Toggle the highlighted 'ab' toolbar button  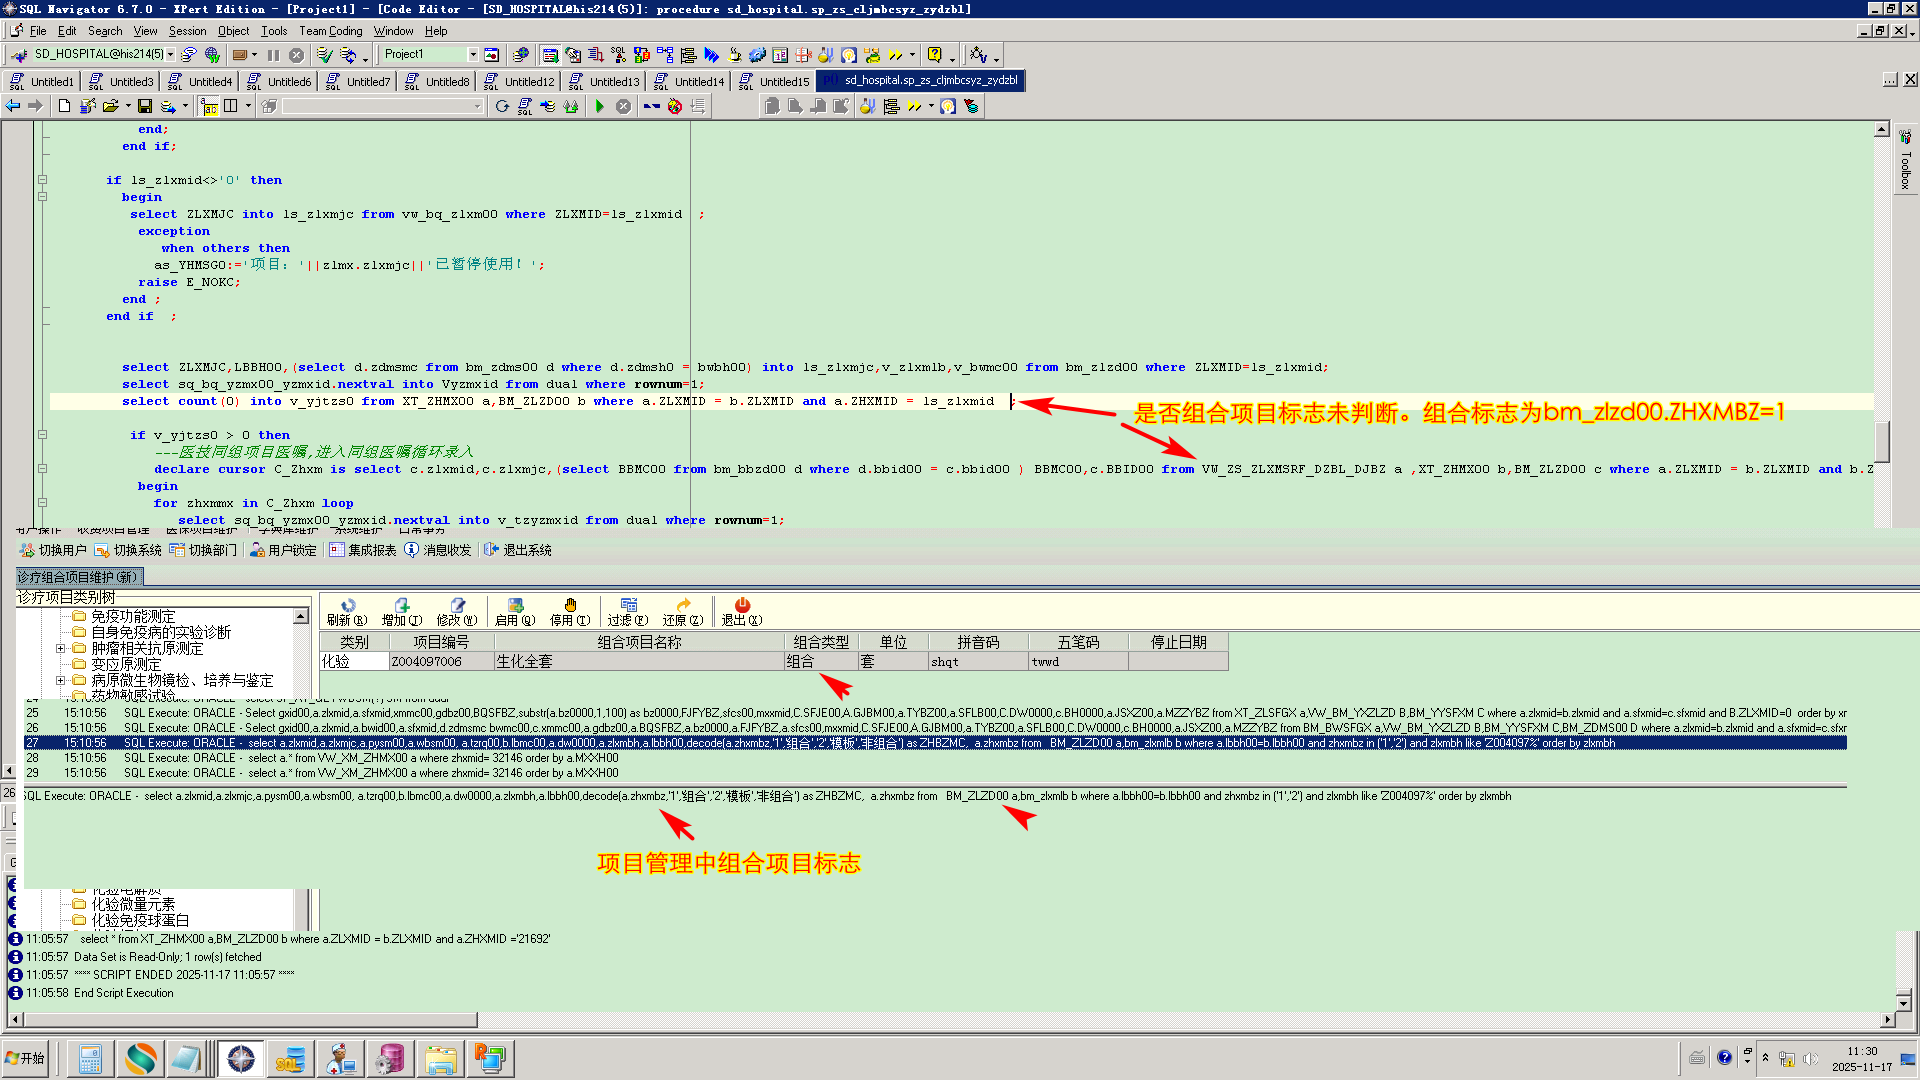(x=209, y=106)
